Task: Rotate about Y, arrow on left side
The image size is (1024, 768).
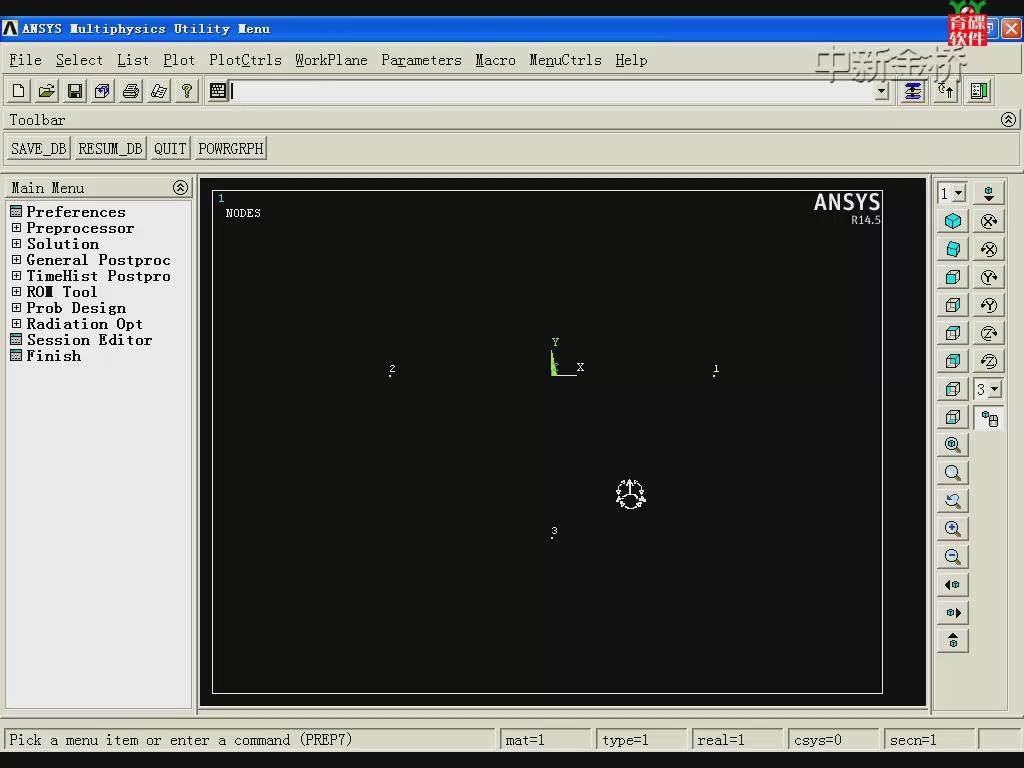Action: click(x=989, y=306)
